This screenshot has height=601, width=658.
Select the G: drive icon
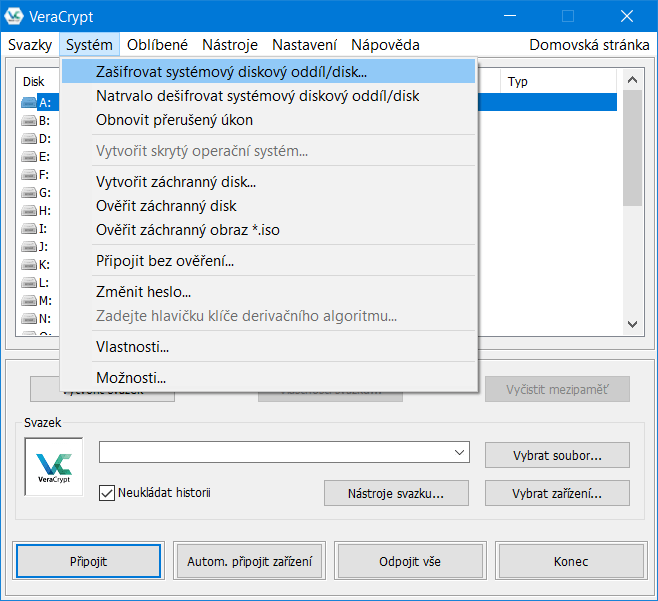click(x=29, y=193)
